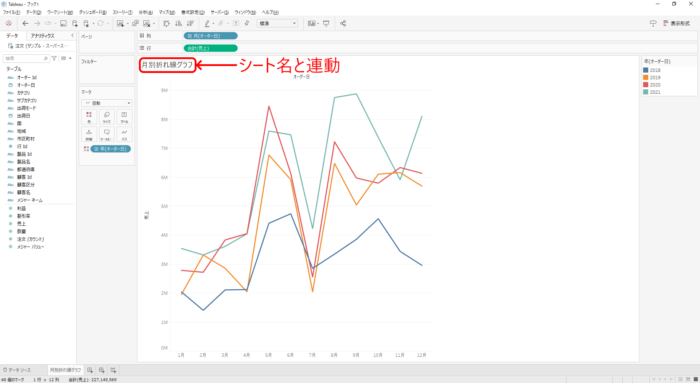Click the データソース tab at bottom

click(x=17, y=370)
